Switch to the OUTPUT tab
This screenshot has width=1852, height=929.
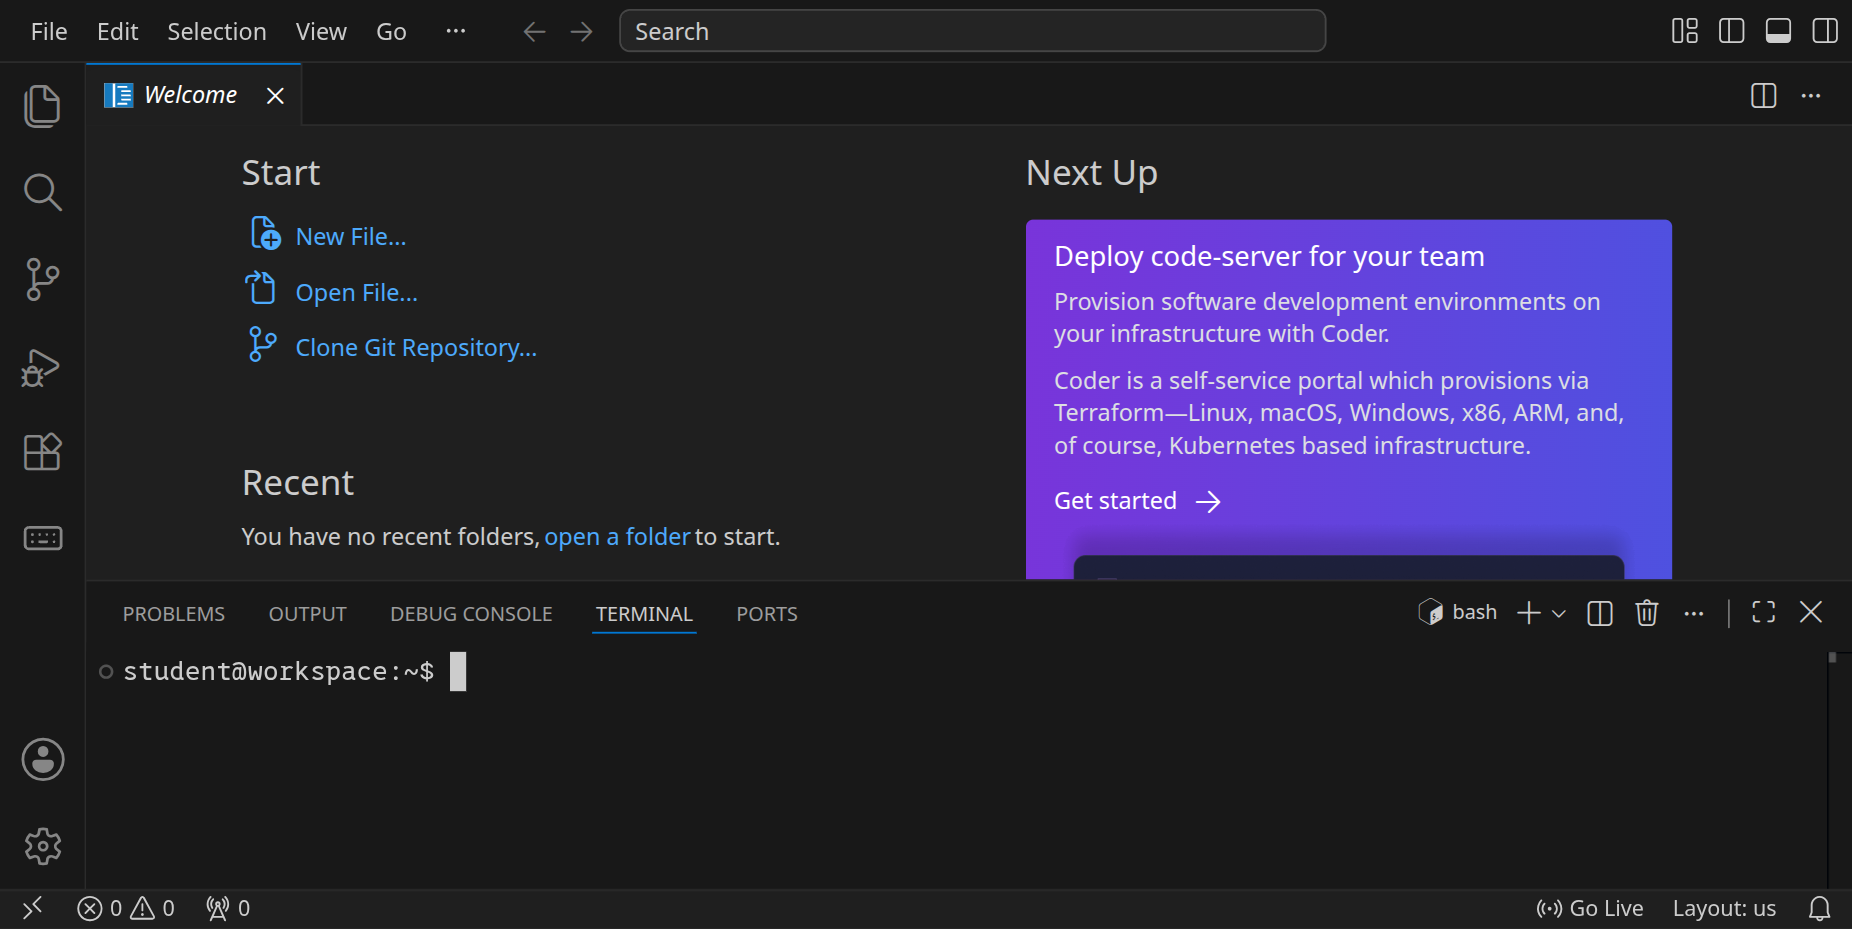point(308,614)
